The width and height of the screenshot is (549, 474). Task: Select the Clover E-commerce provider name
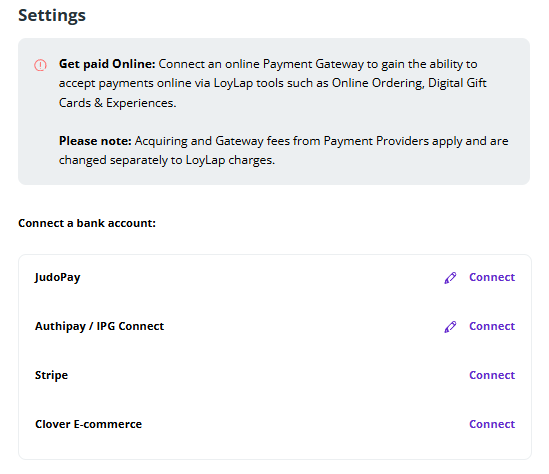point(89,424)
